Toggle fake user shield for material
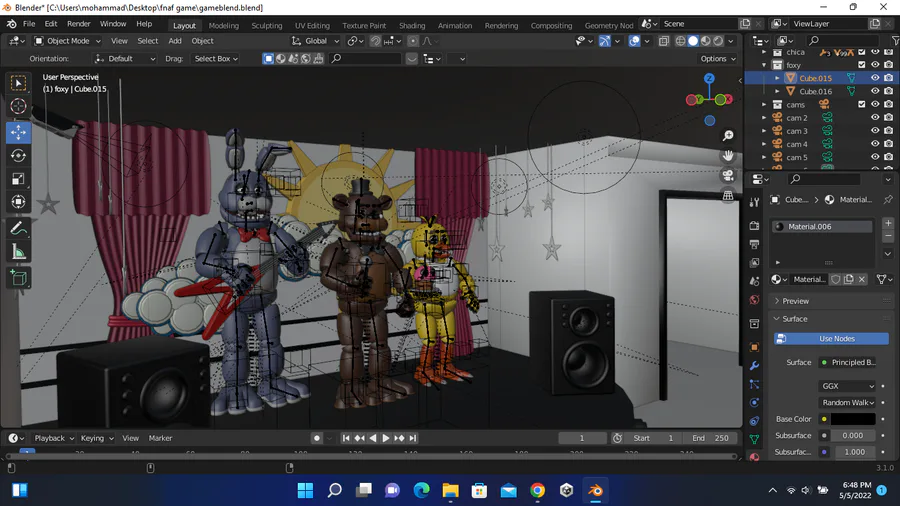The height and width of the screenshot is (506, 900). (836, 279)
